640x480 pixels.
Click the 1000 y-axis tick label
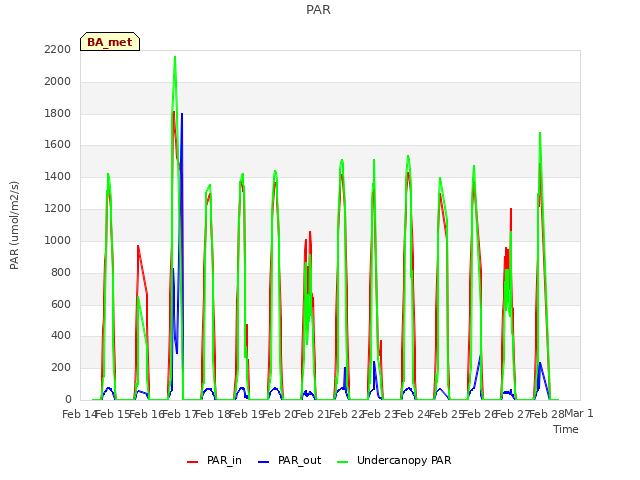click(x=58, y=240)
